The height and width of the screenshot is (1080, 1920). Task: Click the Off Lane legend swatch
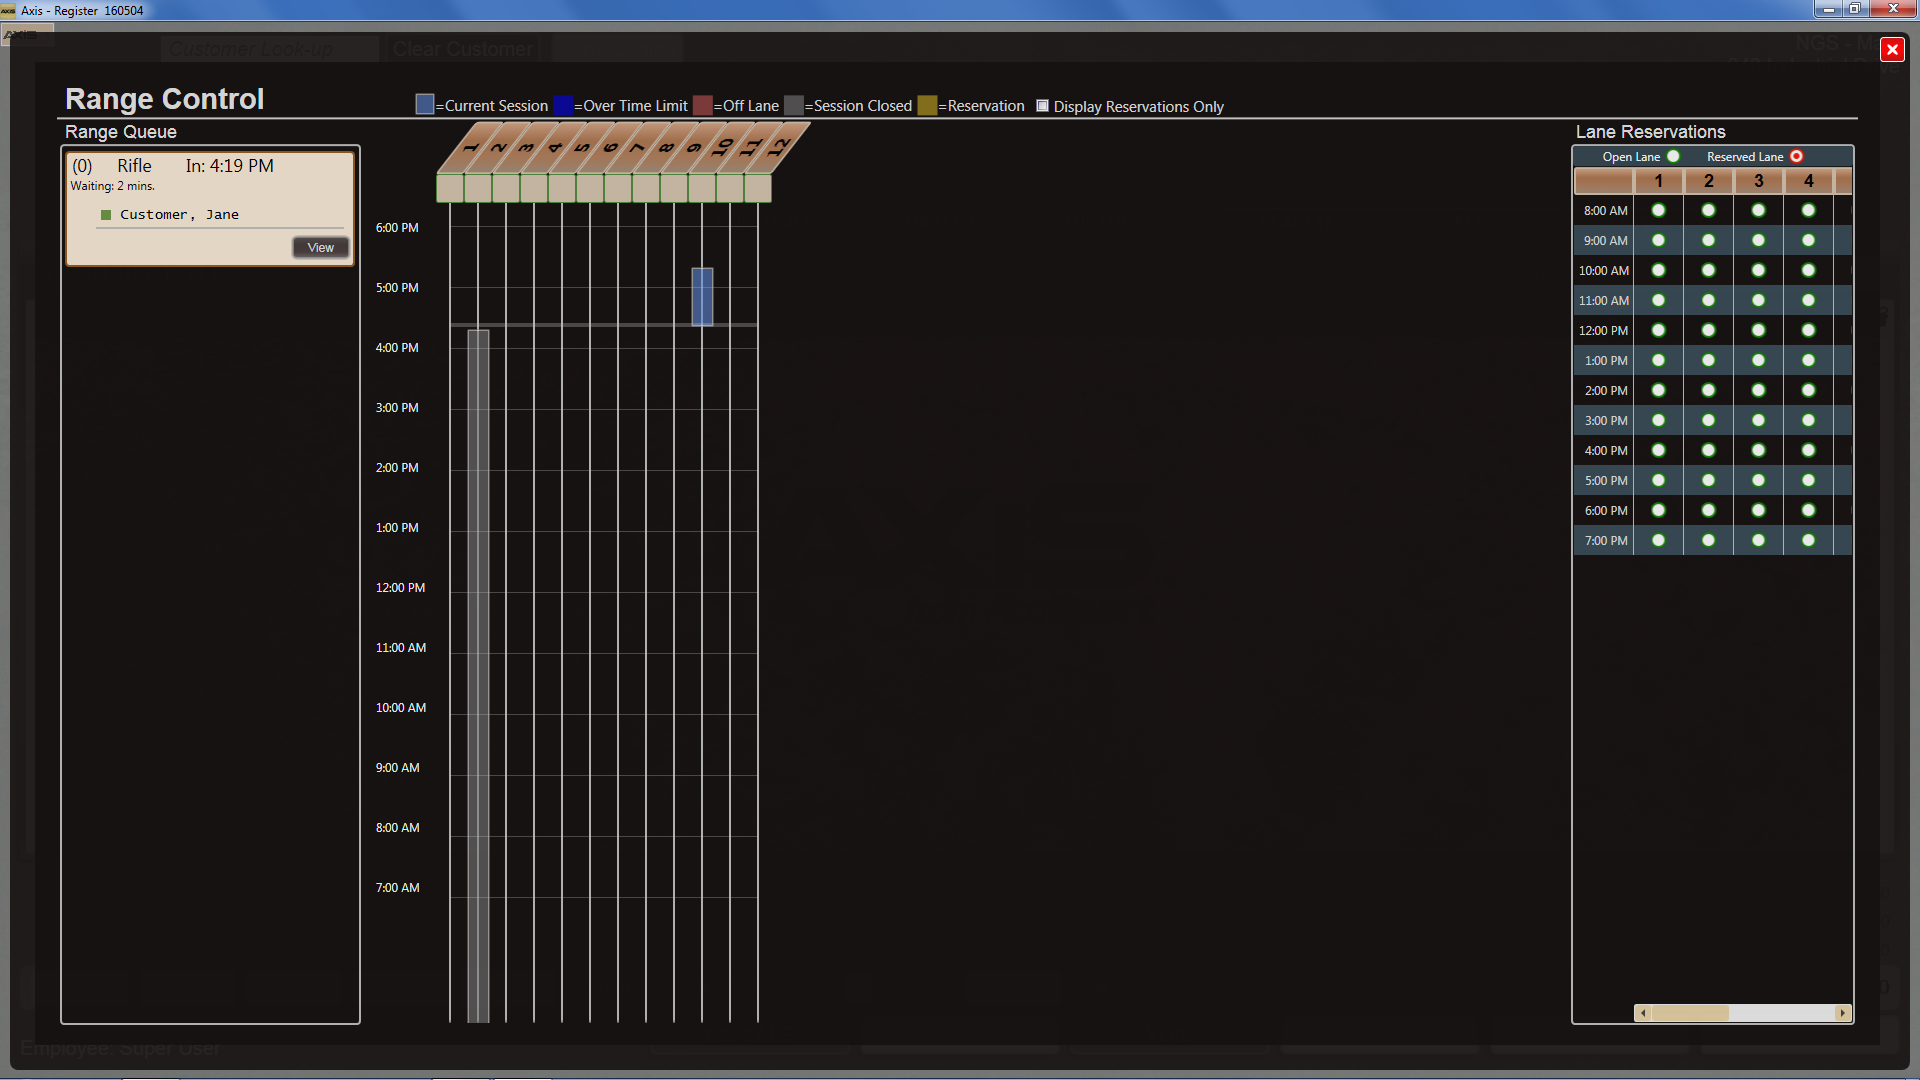[x=703, y=105]
